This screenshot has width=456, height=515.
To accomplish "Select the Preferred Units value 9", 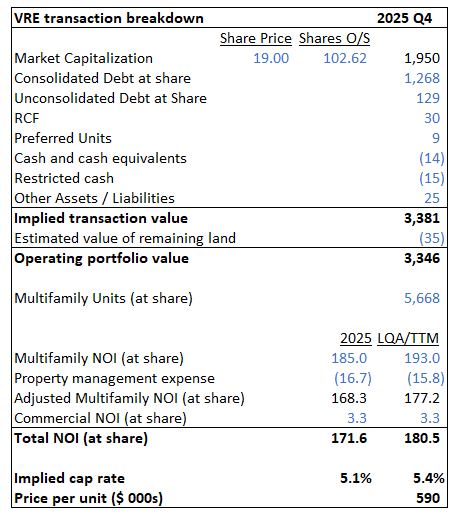I will [x=436, y=138].
